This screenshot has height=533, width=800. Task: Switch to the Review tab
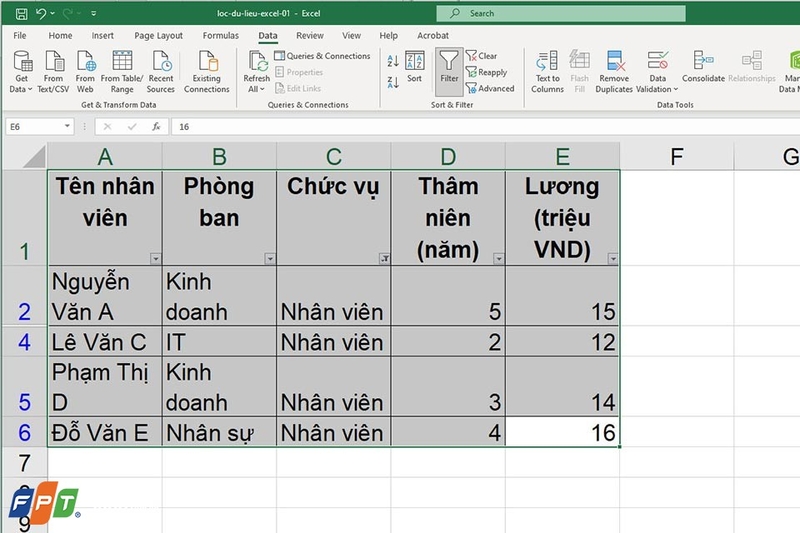pos(310,36)
